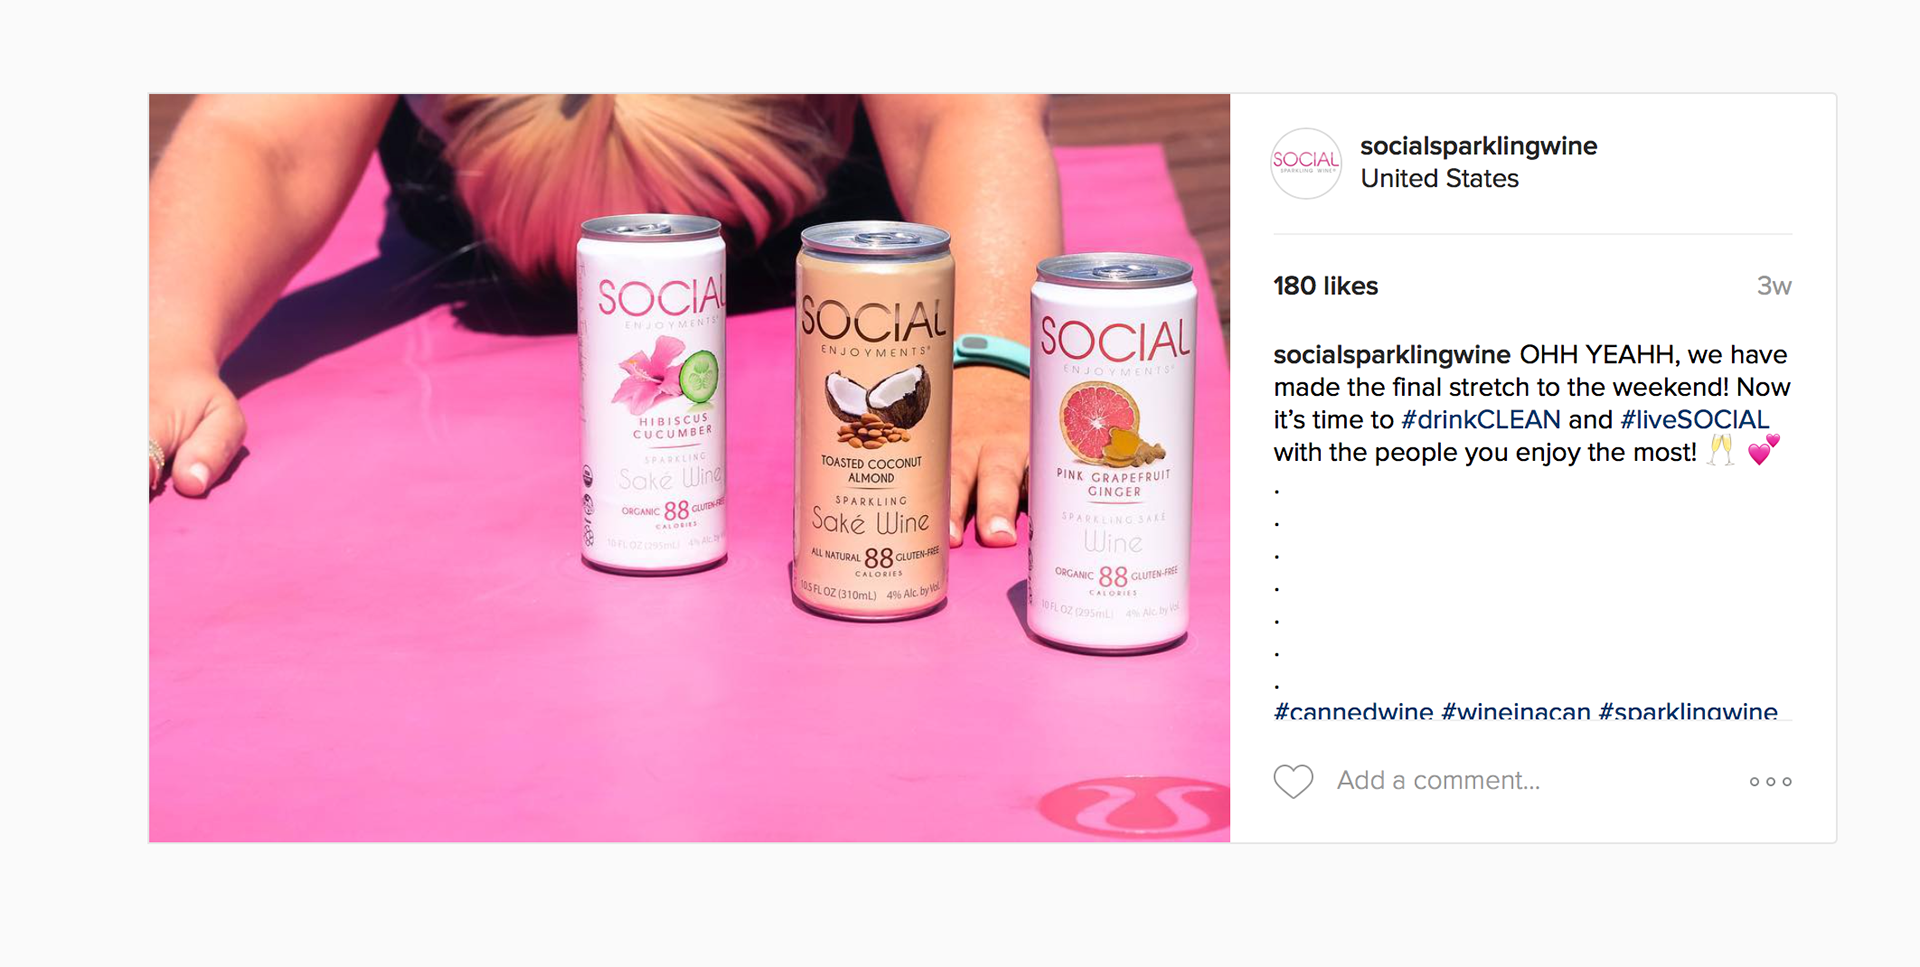Screen dimensions: 1920x967
Task: Open the #sparklingwine hashtag
Action: click(x=1687, y=711)
